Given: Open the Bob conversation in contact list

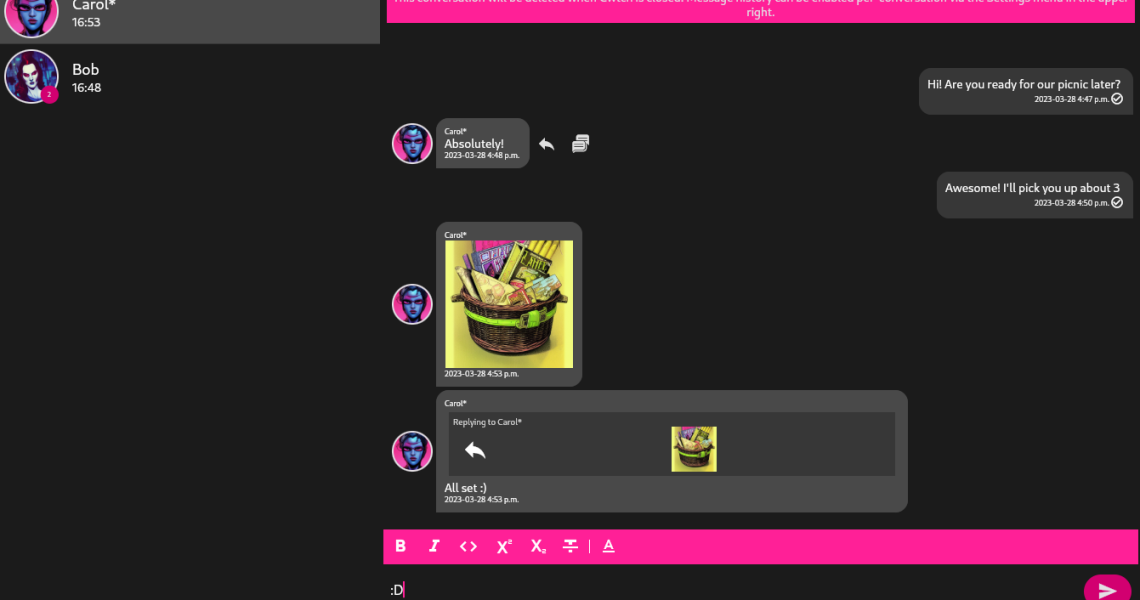Looking at the screenshot, I should 190,77.
